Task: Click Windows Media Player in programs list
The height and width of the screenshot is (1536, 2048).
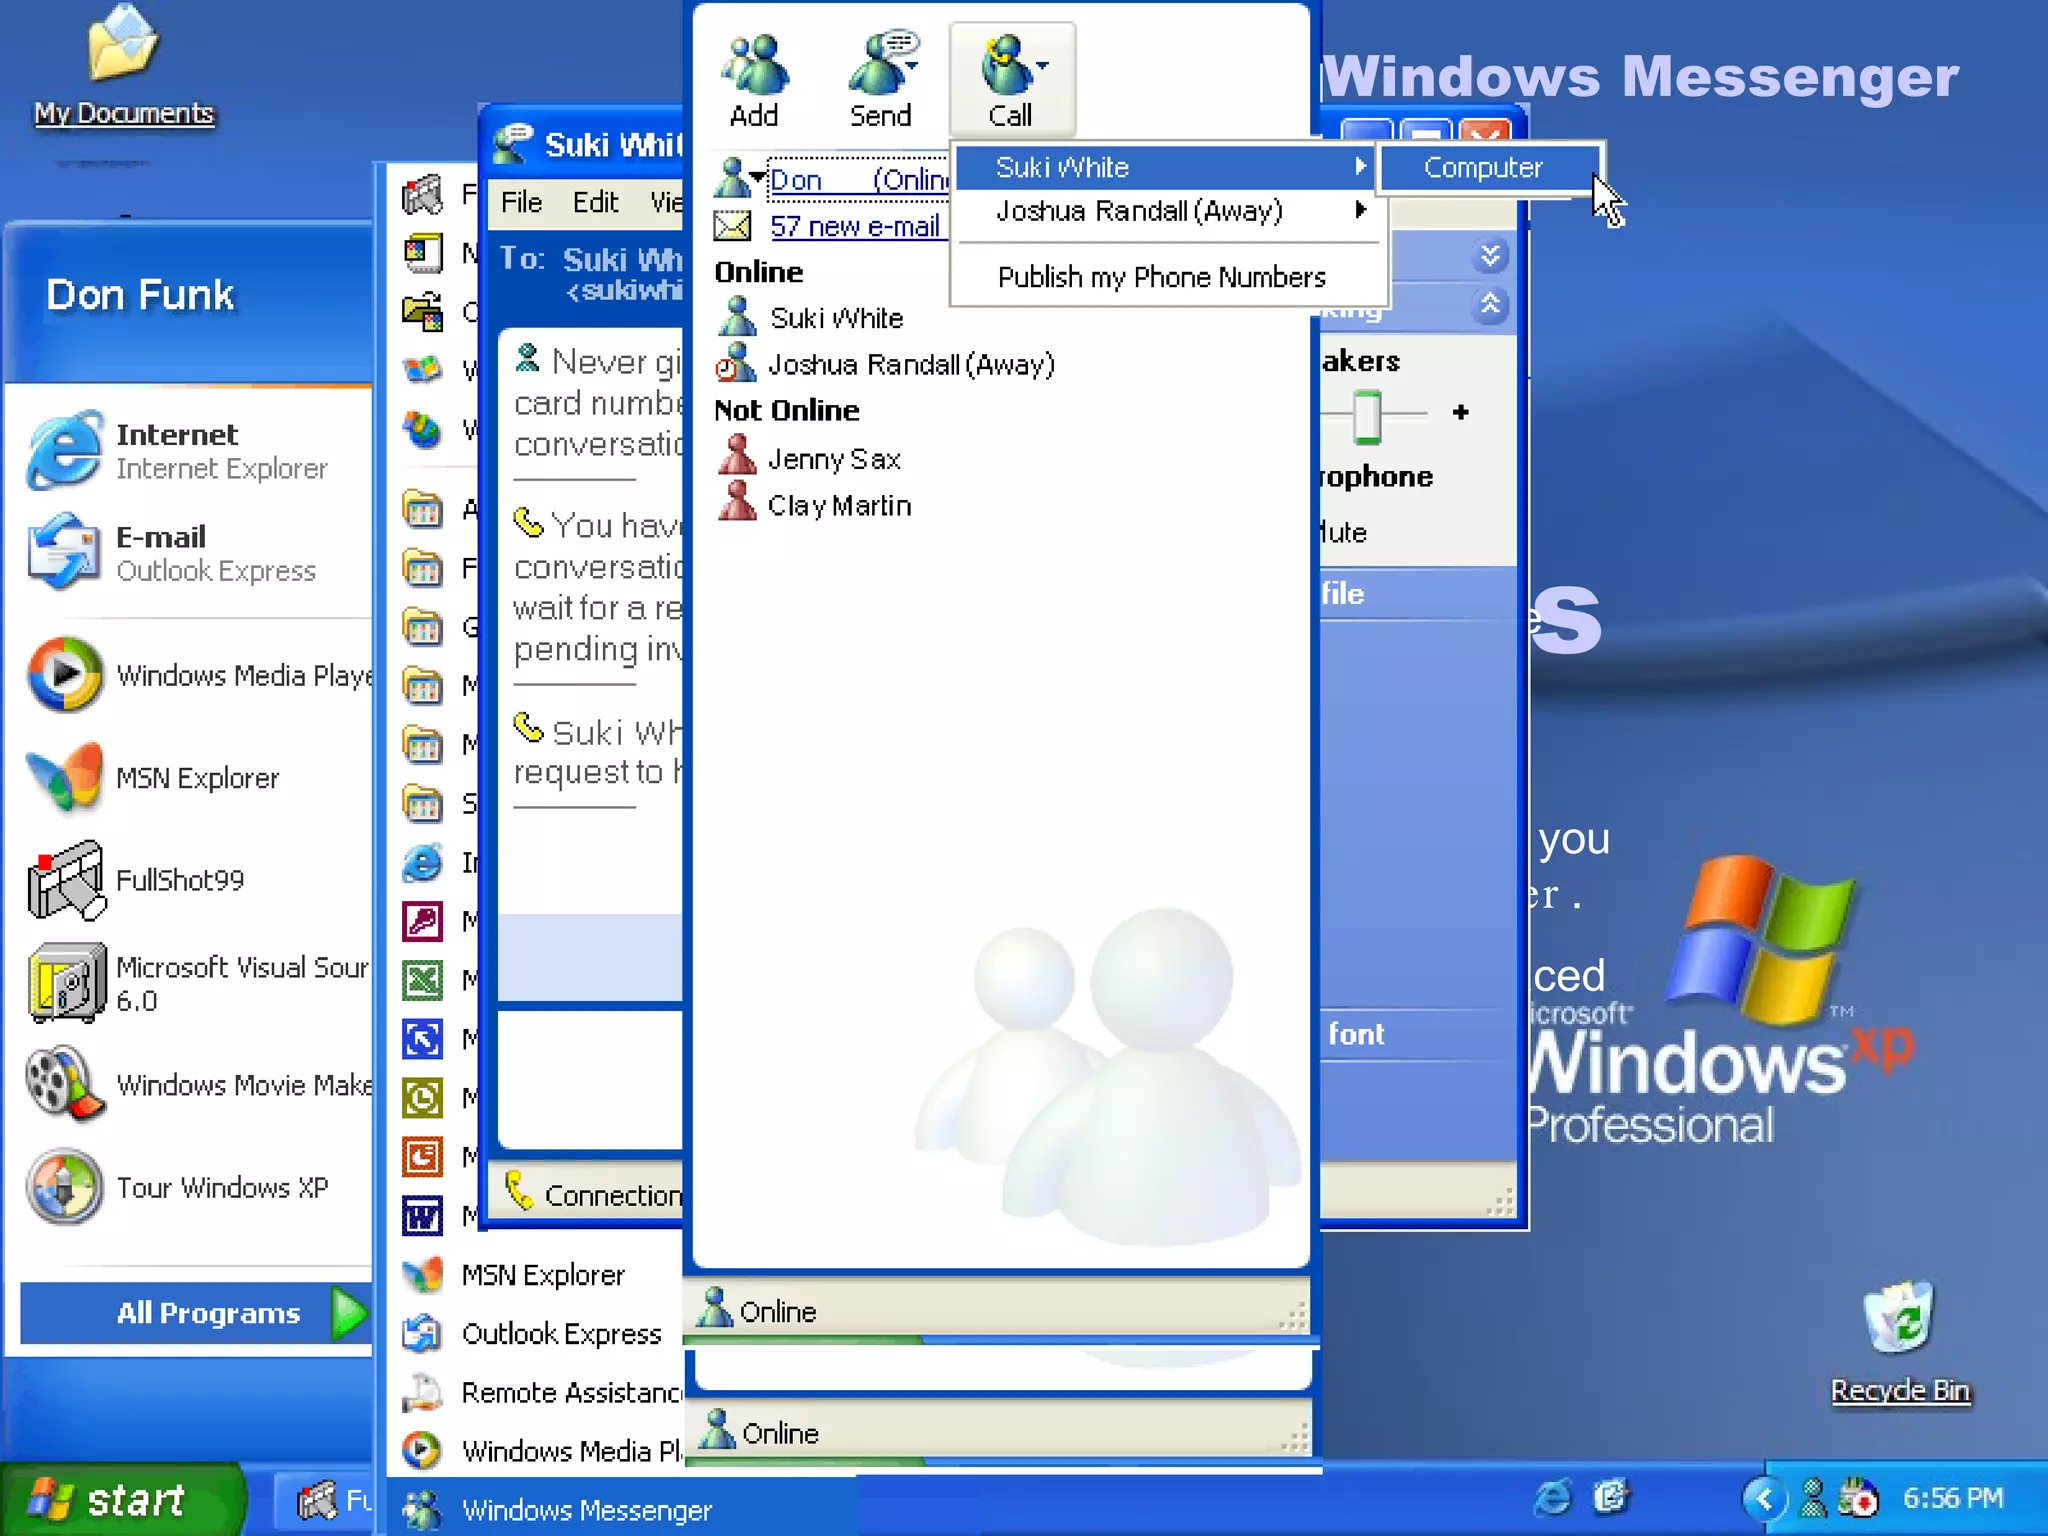Action: pyautogui.click(x=540, y=1451)
